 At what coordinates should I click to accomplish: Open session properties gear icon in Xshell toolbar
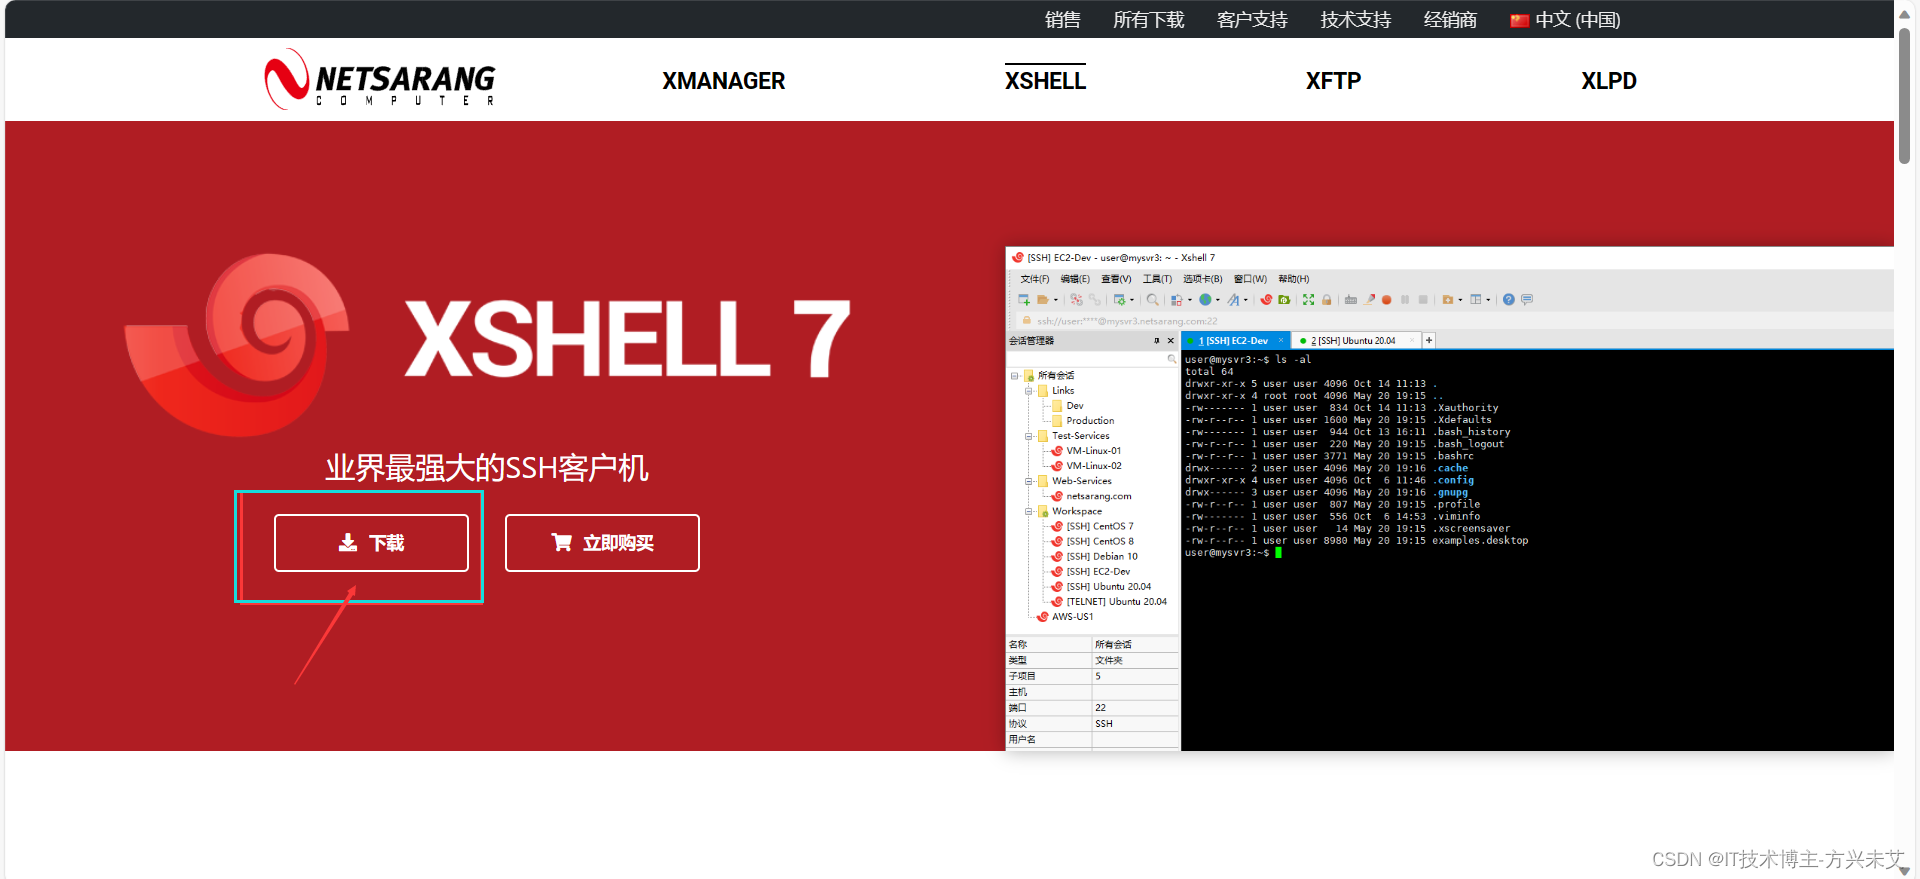[x=1120, y=299]
